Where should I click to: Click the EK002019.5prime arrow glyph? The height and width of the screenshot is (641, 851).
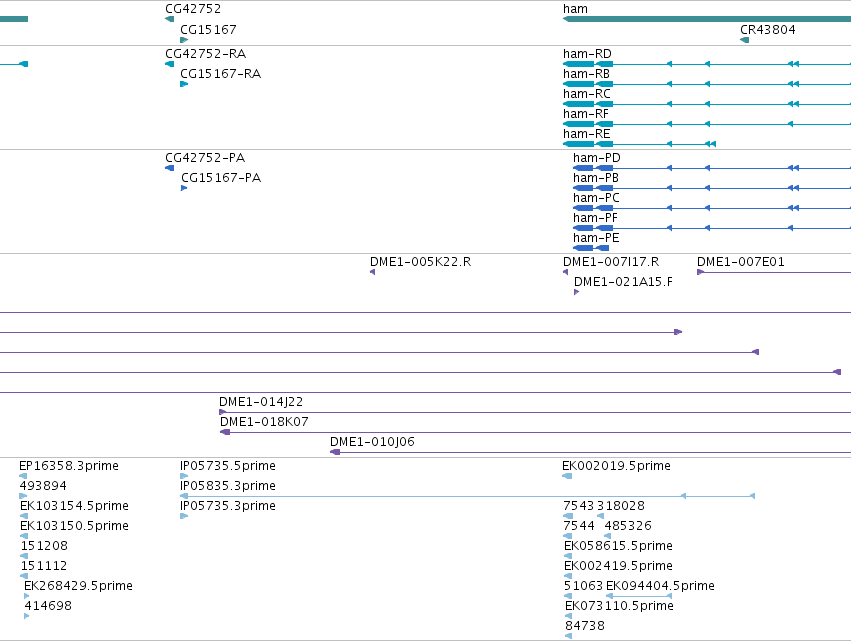pos(567,476)
